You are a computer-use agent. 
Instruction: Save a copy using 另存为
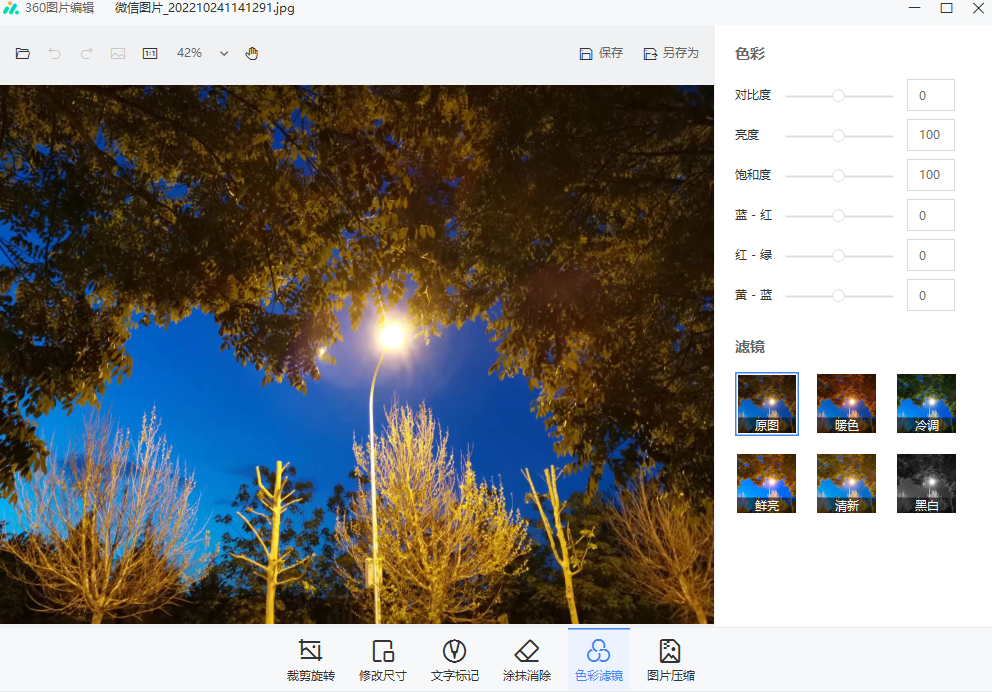coord(671,53)
